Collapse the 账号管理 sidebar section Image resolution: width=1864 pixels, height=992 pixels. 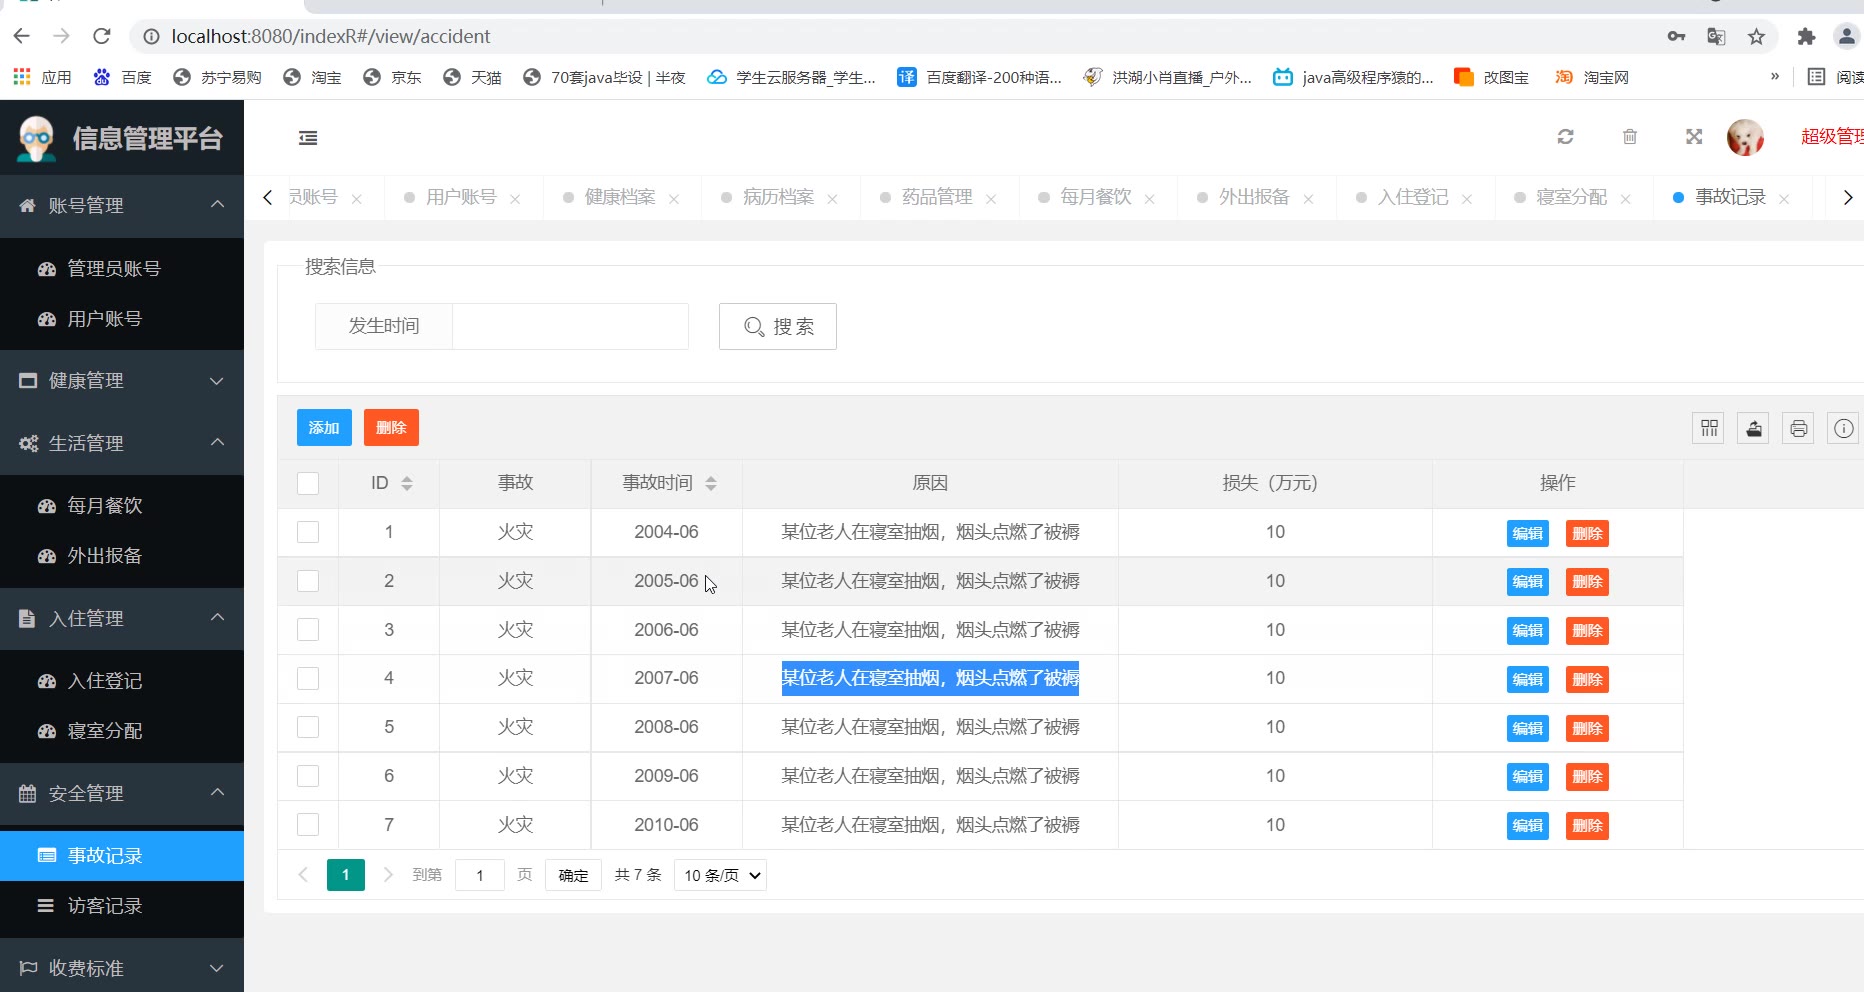tap(121, 206)
